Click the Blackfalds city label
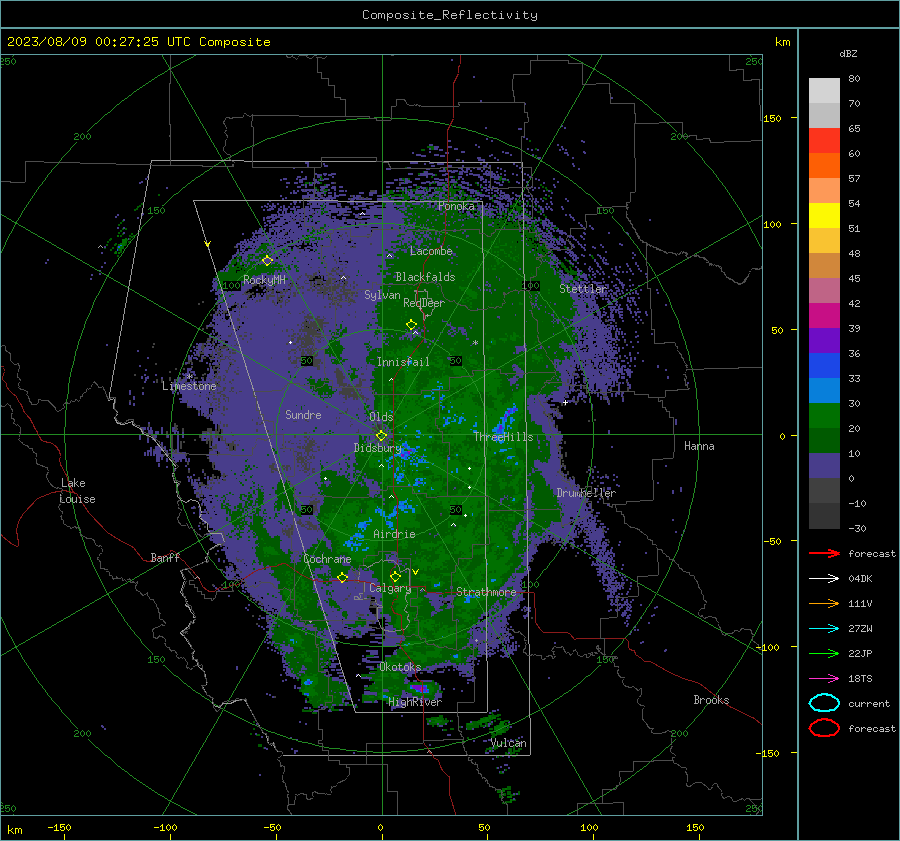 [425, 277]
